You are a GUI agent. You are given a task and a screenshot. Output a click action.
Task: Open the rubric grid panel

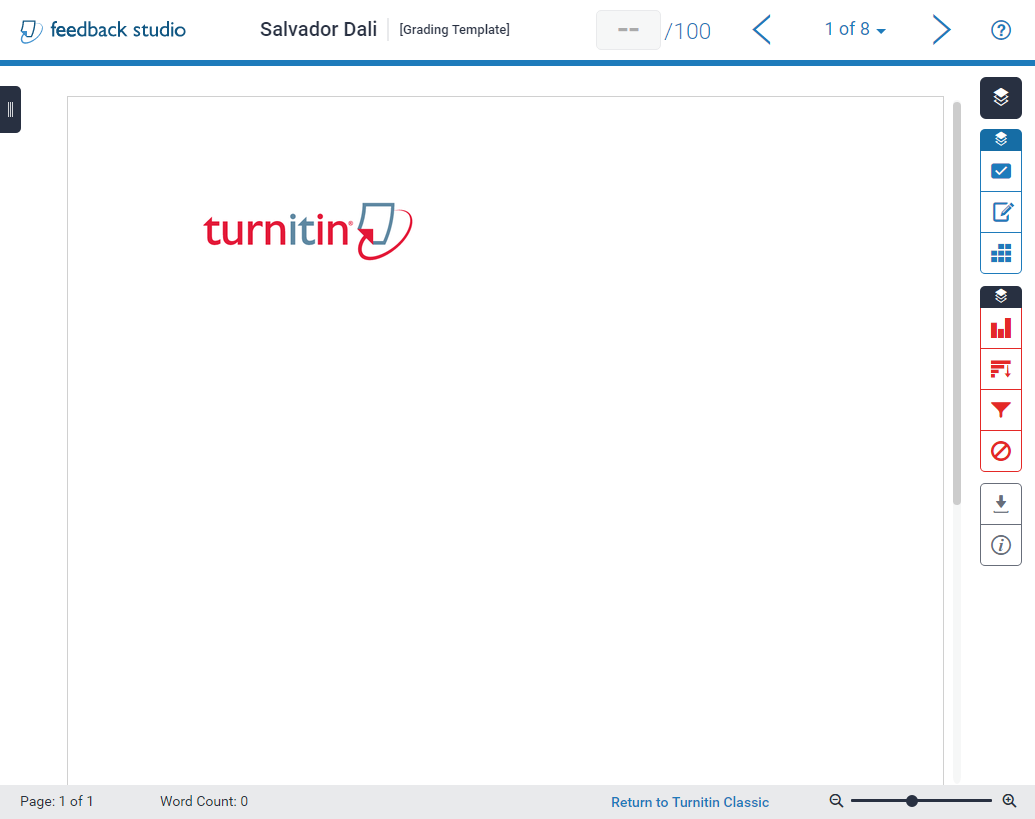click(x=1001, y=253)
